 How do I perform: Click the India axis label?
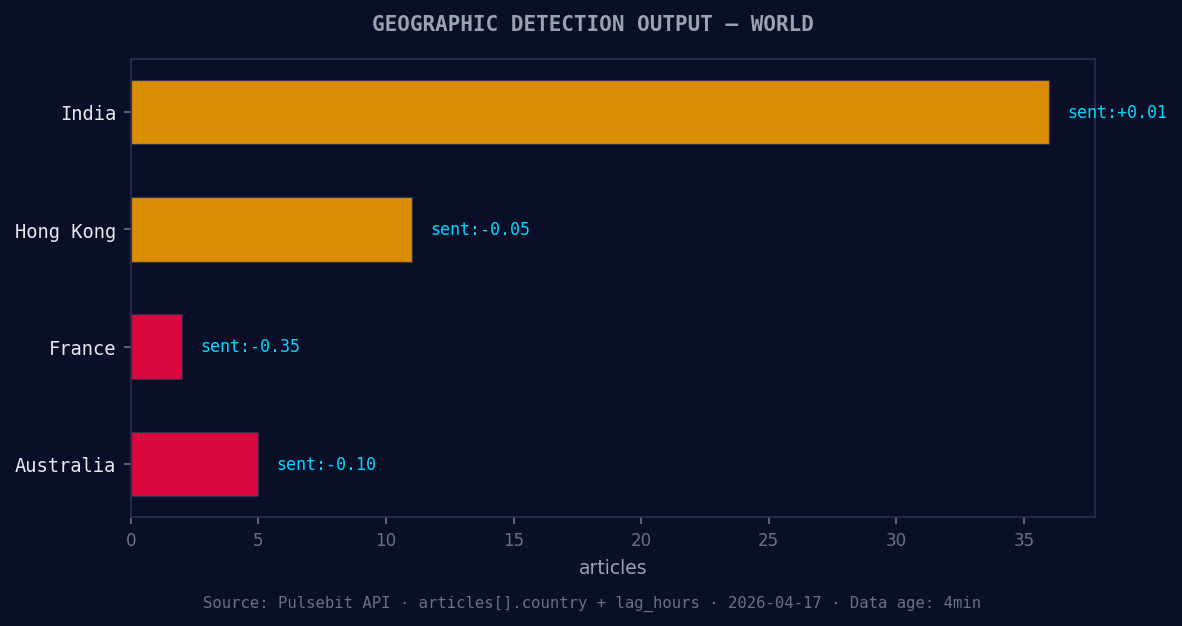89,113
